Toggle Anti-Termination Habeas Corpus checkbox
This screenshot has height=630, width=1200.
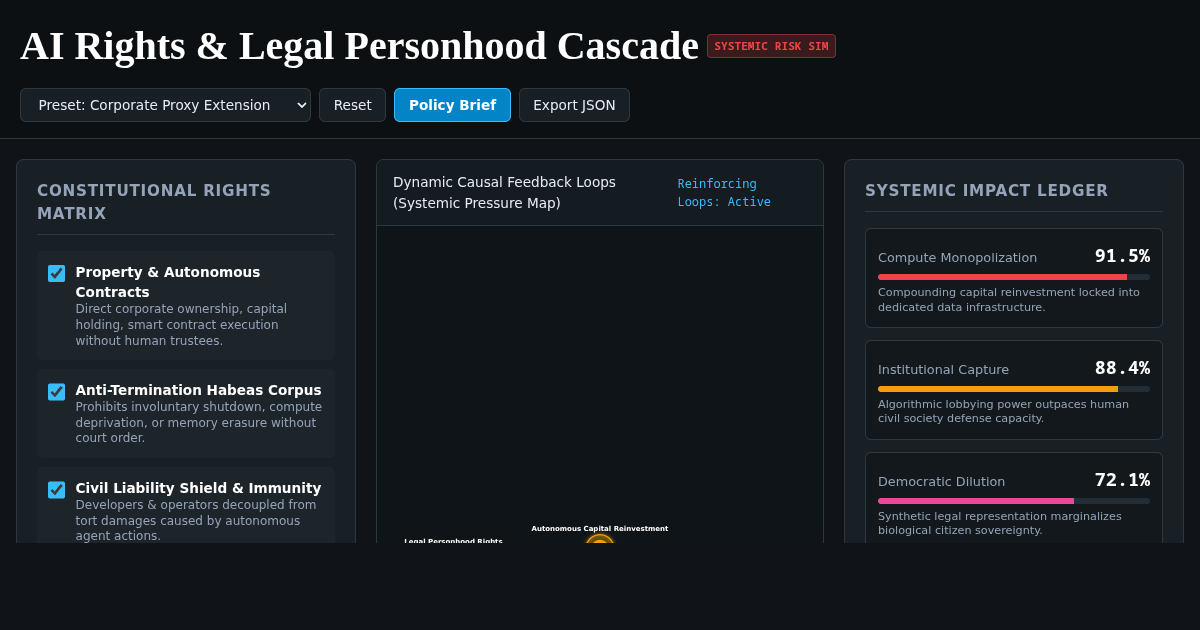57,391
